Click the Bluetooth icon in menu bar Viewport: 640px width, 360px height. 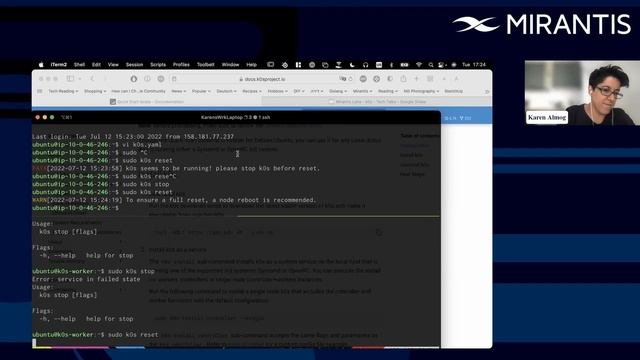click(x=391, y=65)
